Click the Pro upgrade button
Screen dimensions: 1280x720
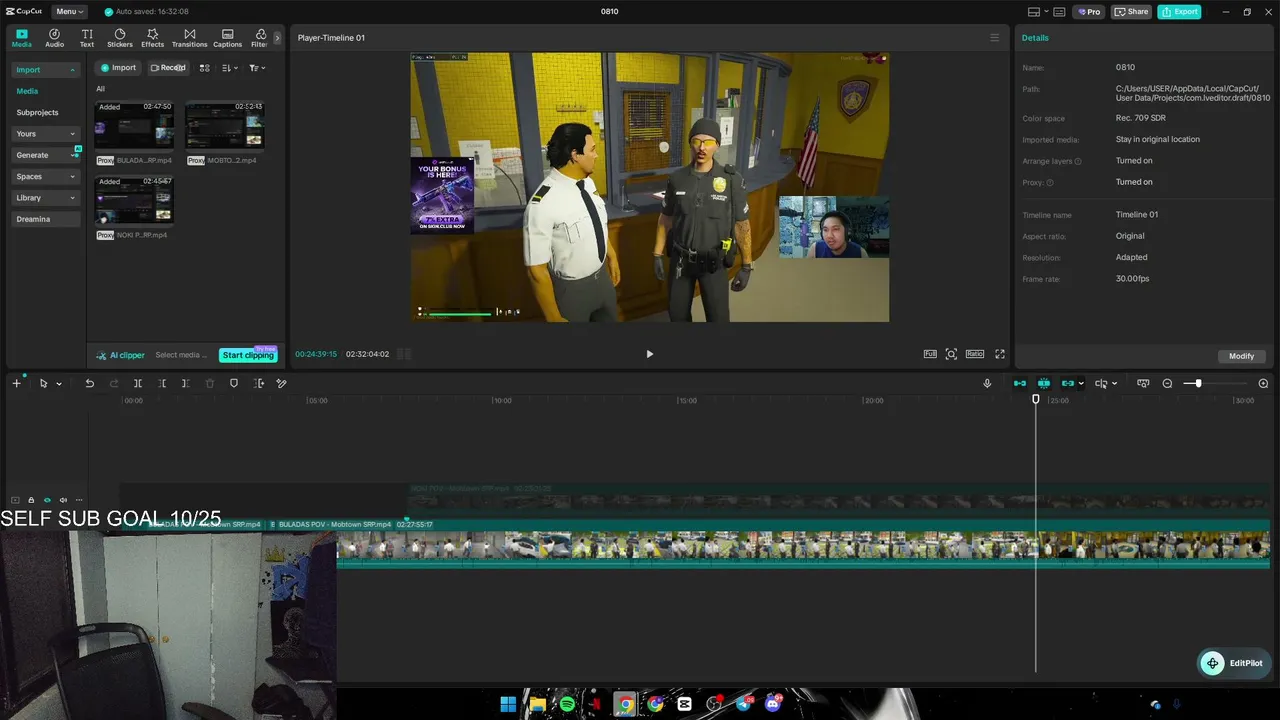tap(1088, 12)
